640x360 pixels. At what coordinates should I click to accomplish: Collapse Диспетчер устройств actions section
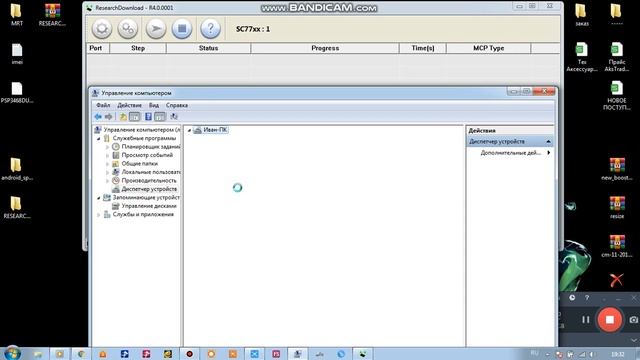[548, 142]
